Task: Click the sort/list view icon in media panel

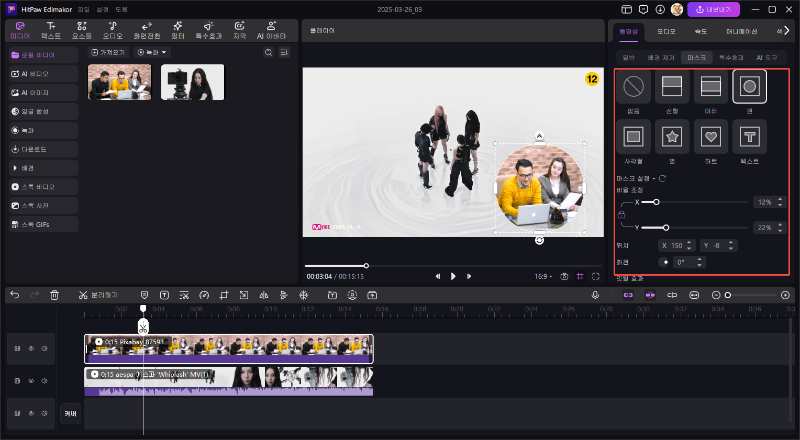Action: (284, 52)
